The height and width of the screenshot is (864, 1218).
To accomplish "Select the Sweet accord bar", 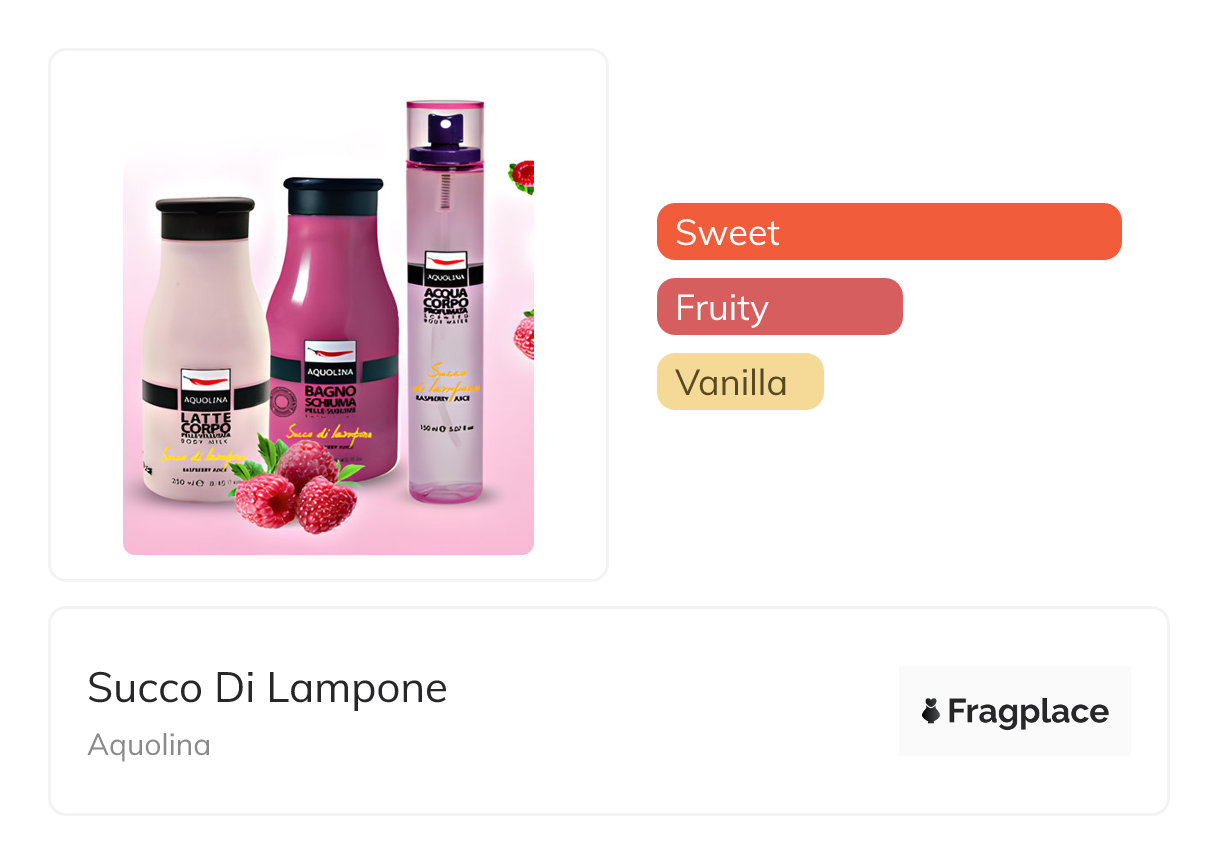I will click(889, 232).
